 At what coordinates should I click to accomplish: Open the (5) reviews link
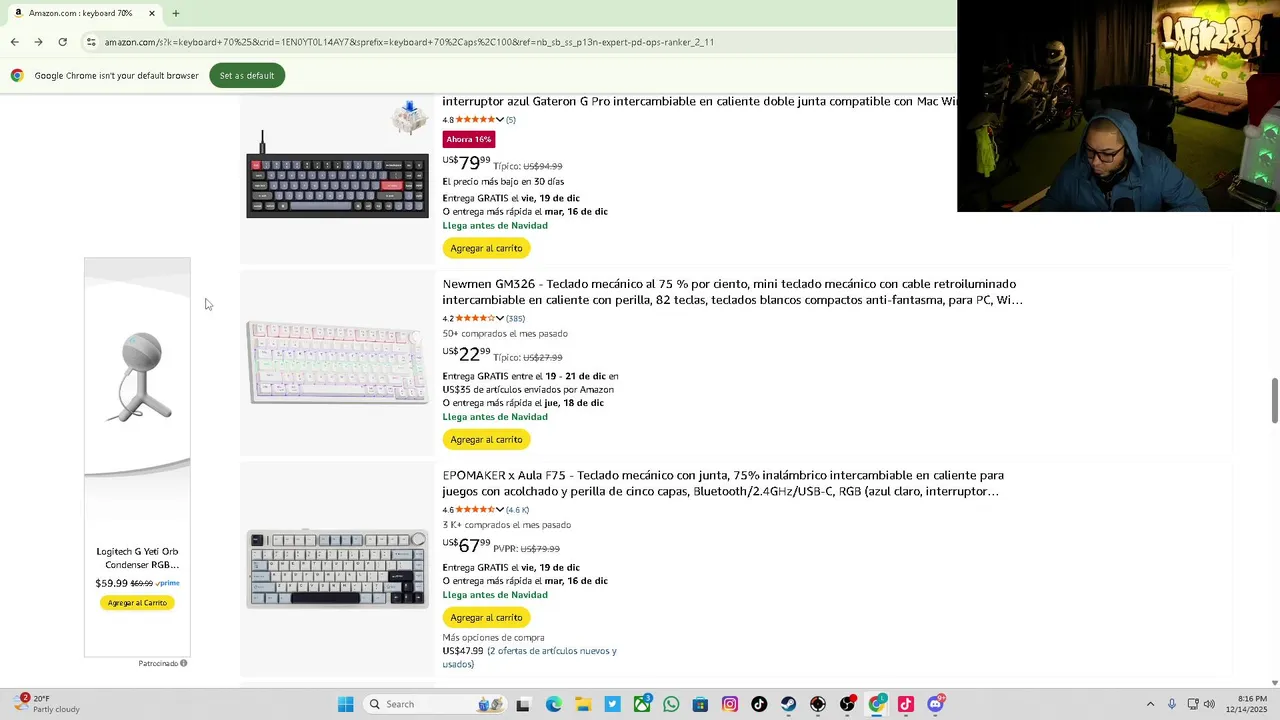510,120
